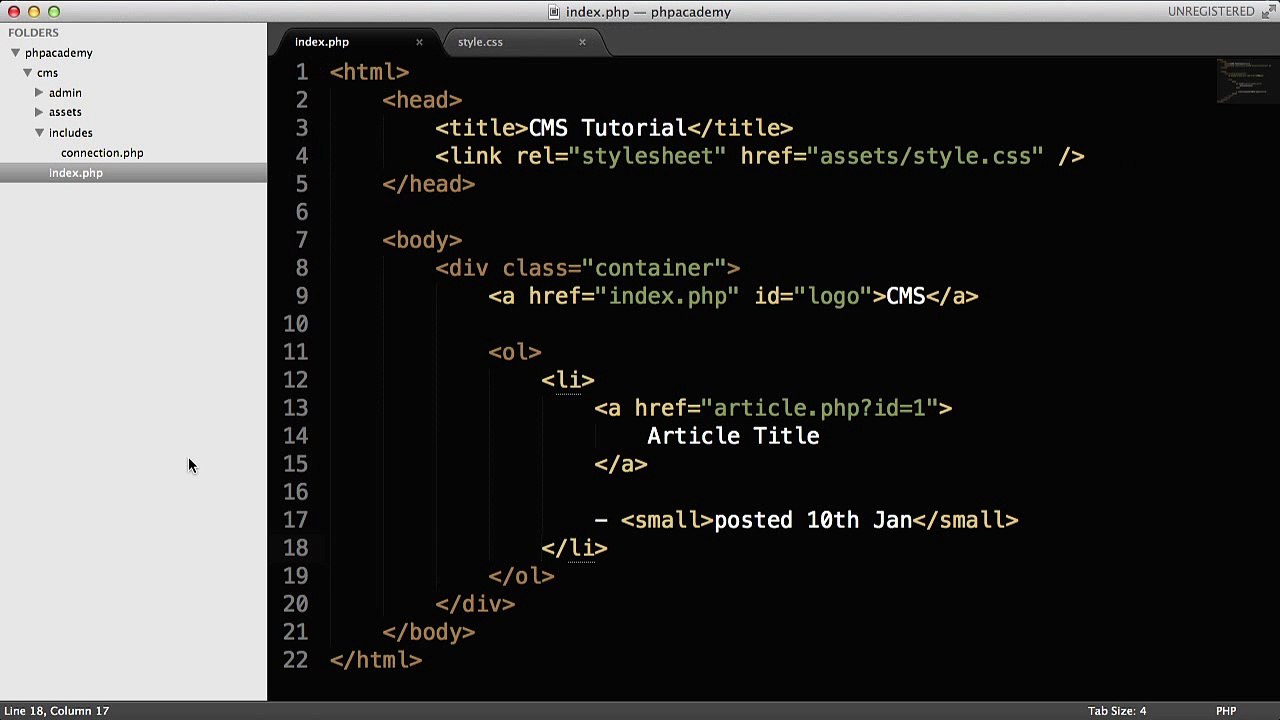1280x720 pixels.
Task: Switch to the style.css tab
Action: coord(480,42)
